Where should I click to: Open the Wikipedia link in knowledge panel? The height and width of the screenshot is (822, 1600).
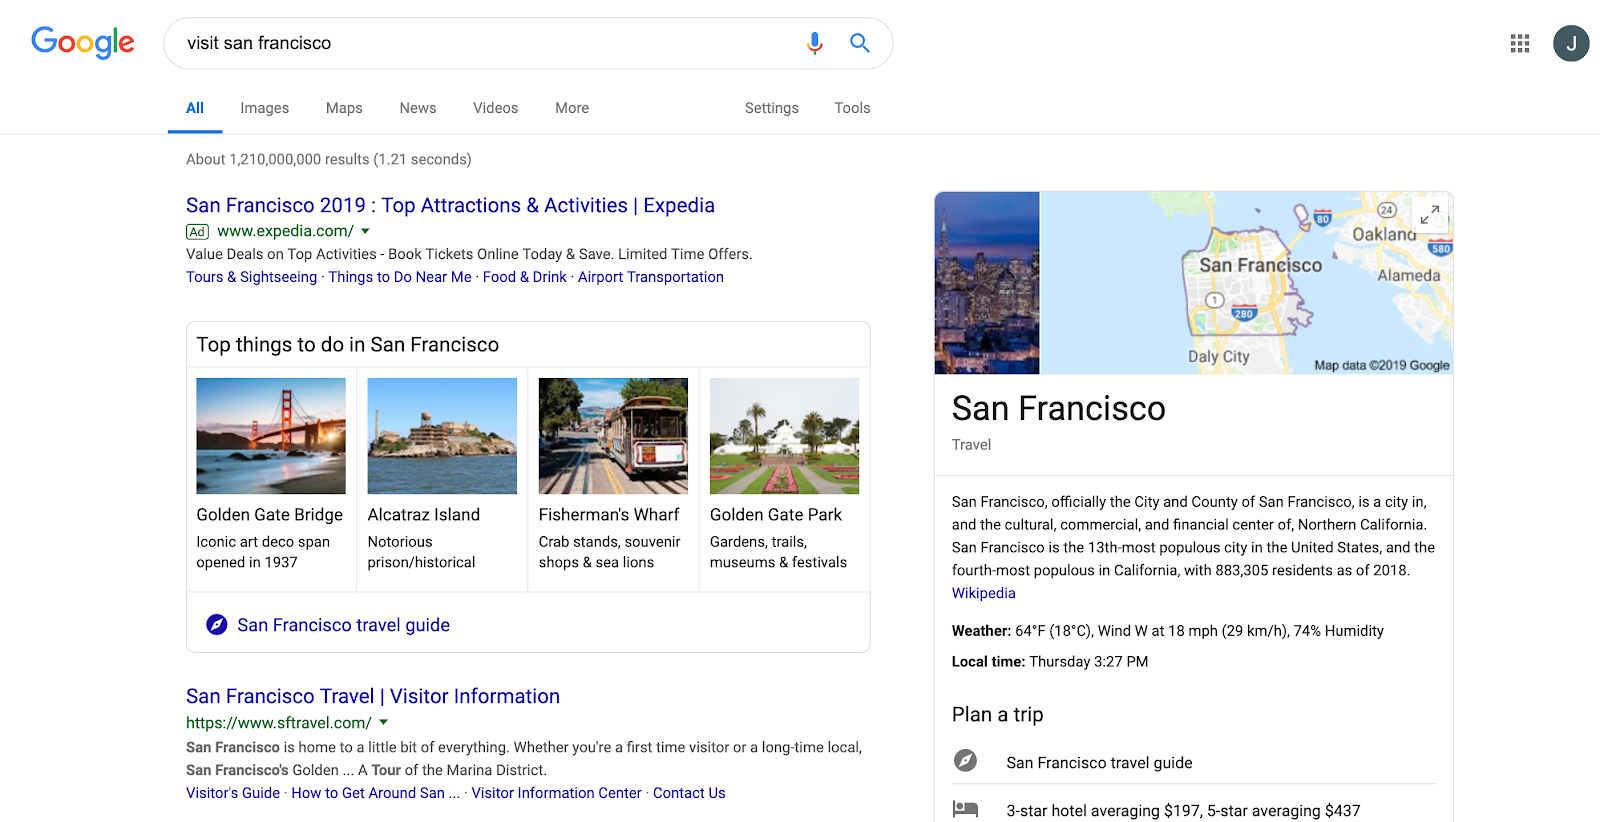click(x=984, y=593)
